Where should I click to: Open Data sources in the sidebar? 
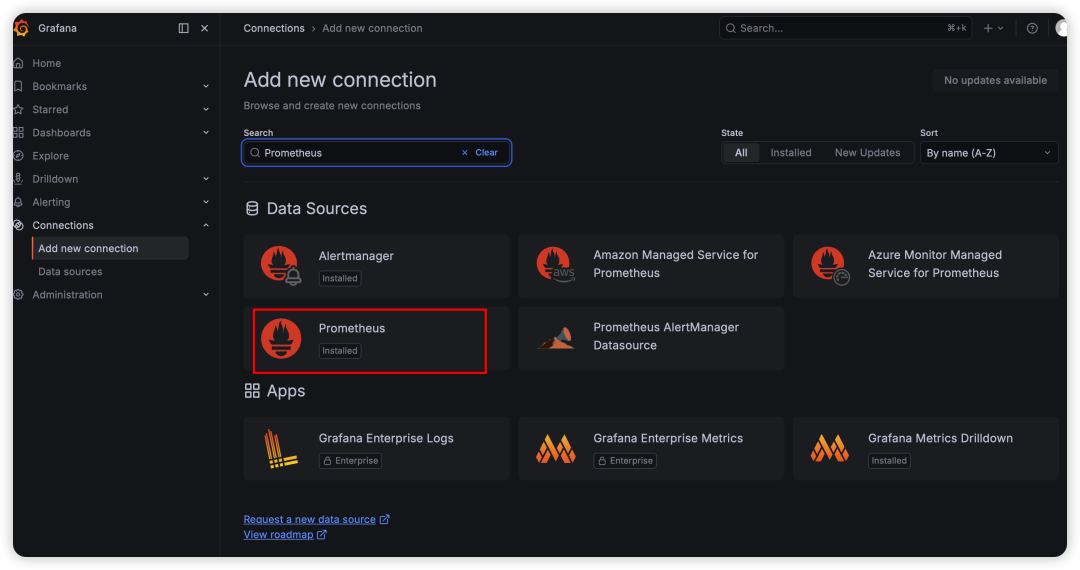[x=70, y=272]
